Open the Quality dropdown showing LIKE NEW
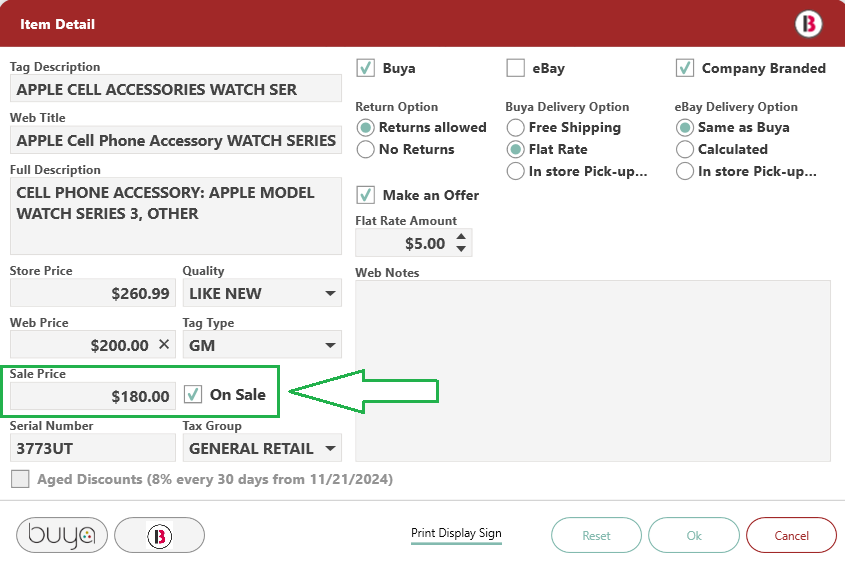The height and width of the screenshot is (569, 845). pos(262,293)
